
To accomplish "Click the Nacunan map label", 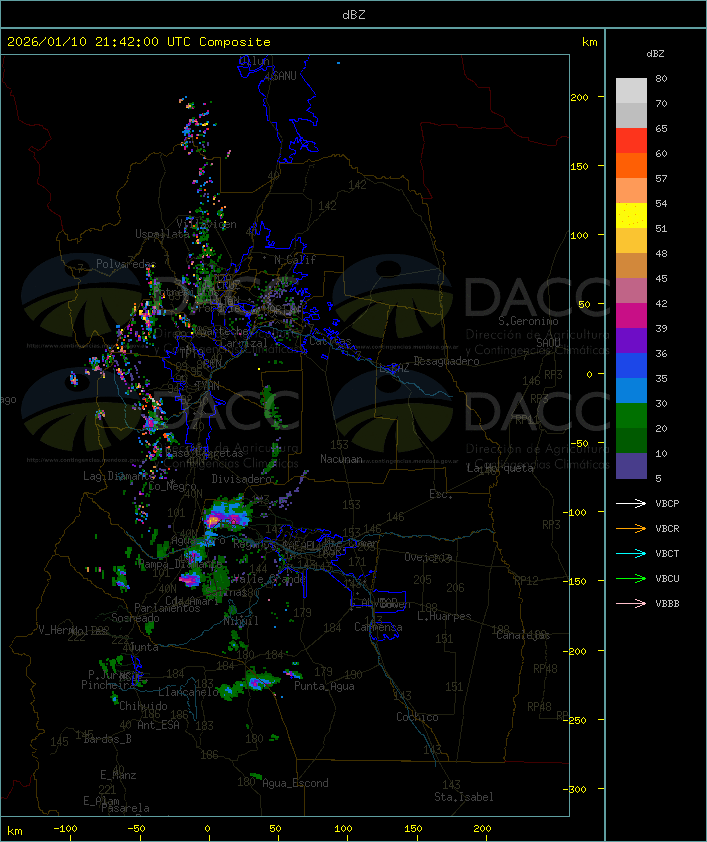I will click(x=341, y=459).
